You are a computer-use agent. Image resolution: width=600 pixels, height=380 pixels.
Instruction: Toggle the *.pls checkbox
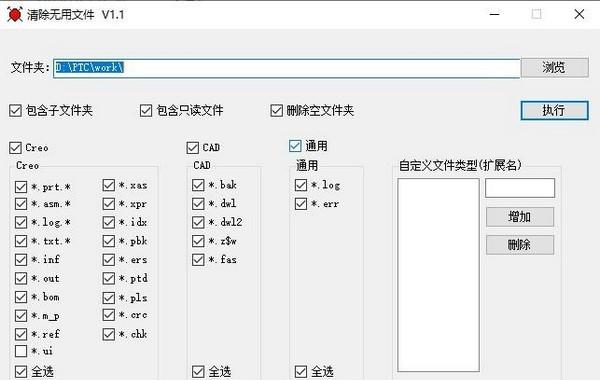click(109, 298)
